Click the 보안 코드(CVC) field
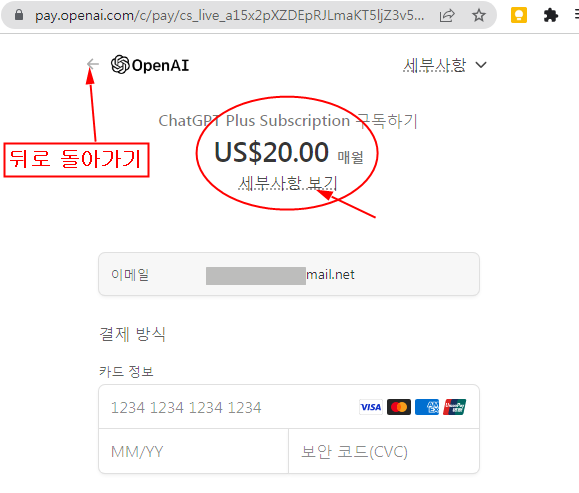Screen dimensions: 579x493 tap(384, 451)
